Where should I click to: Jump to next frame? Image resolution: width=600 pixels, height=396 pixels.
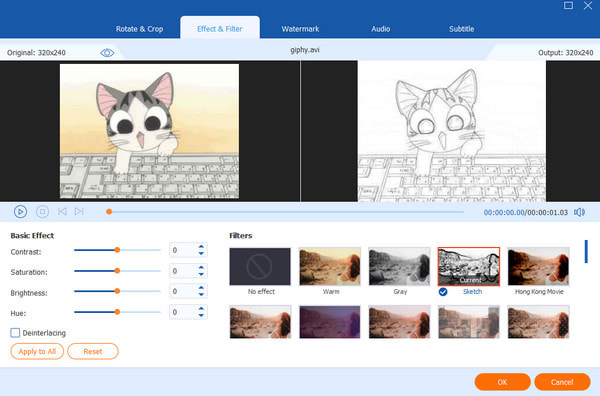click(79, 212)
